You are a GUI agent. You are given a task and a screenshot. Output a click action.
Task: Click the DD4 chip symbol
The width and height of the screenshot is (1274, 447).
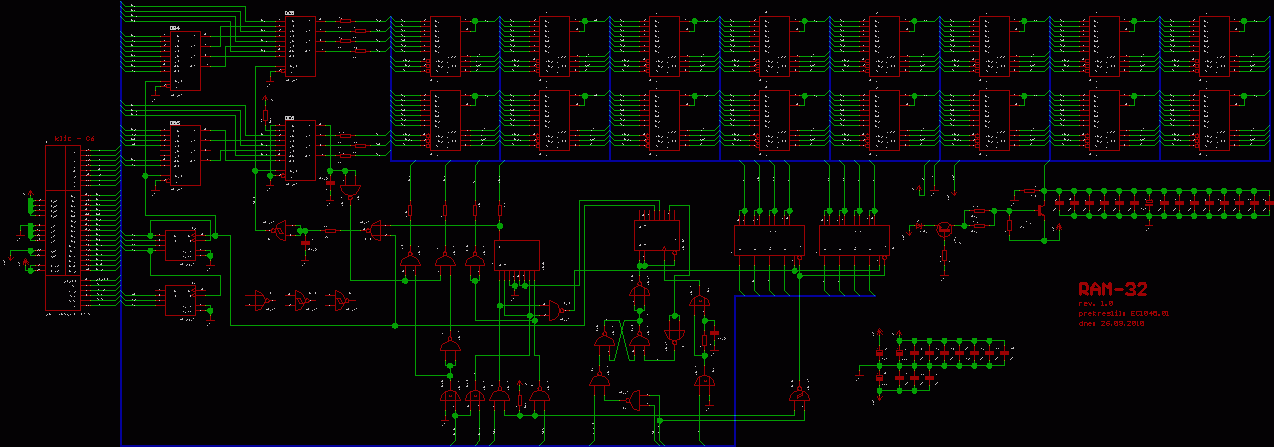tap(185, 60)
